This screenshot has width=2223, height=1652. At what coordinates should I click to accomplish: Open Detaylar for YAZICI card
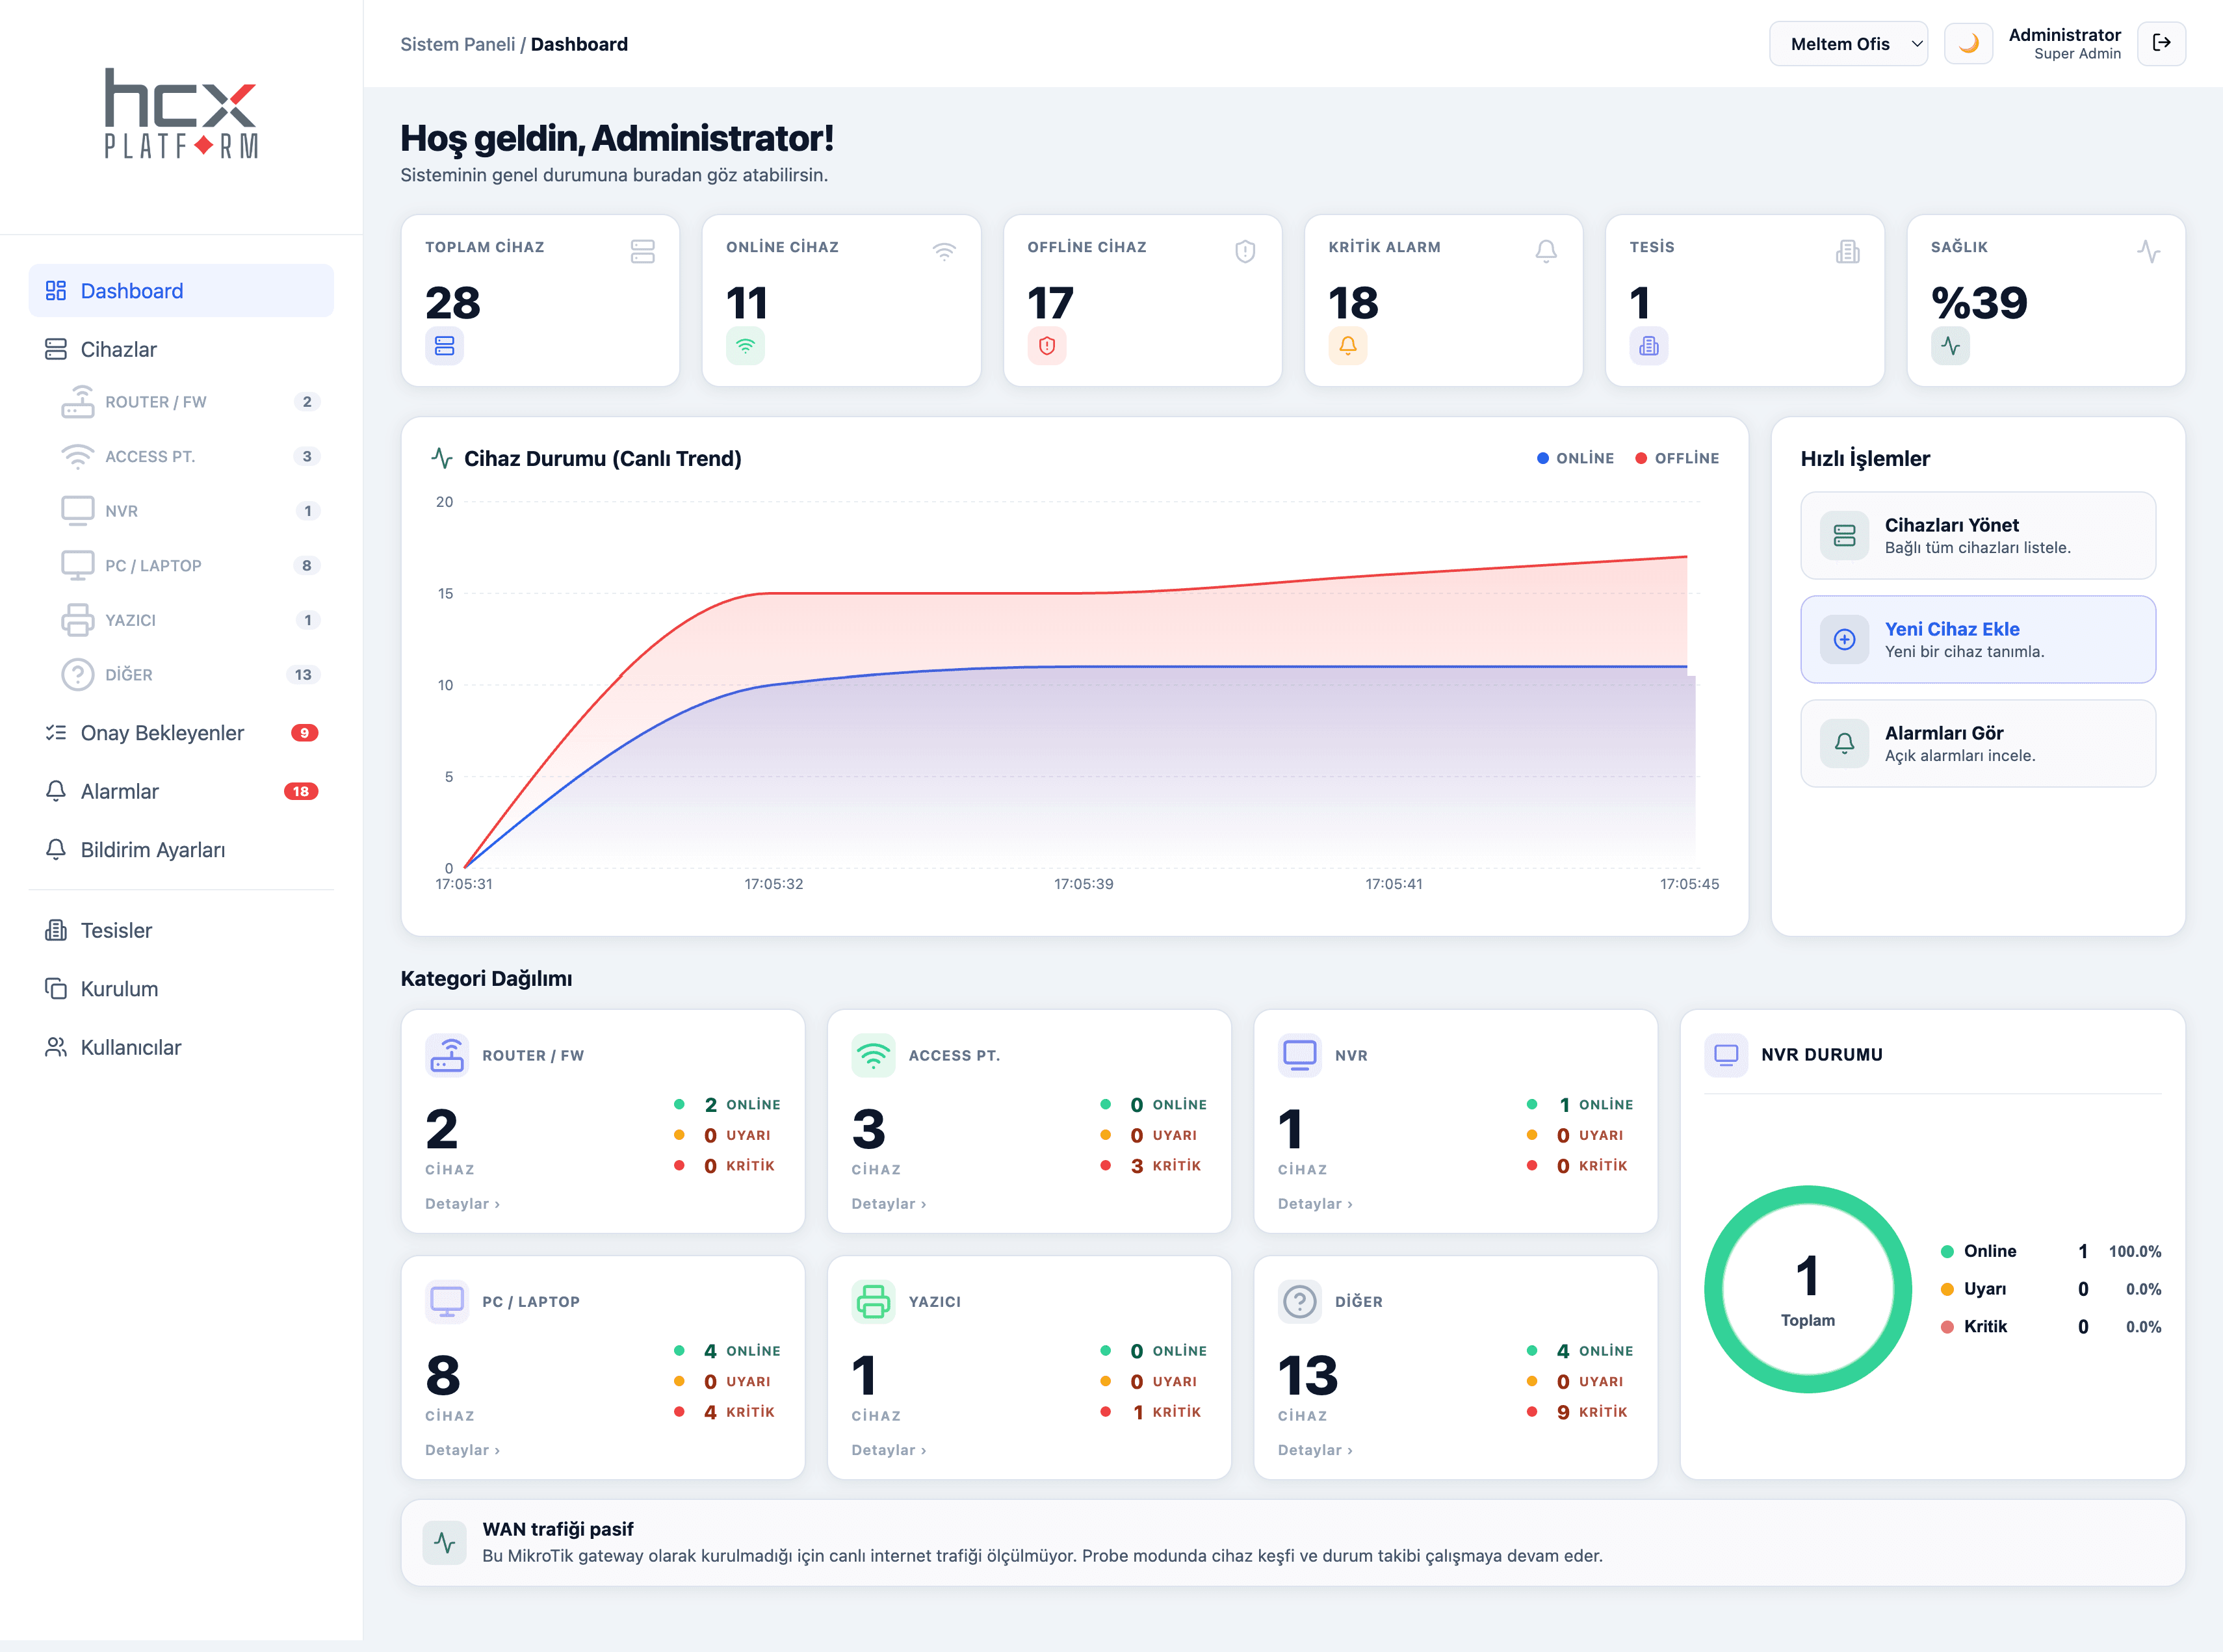point(889,1450)
